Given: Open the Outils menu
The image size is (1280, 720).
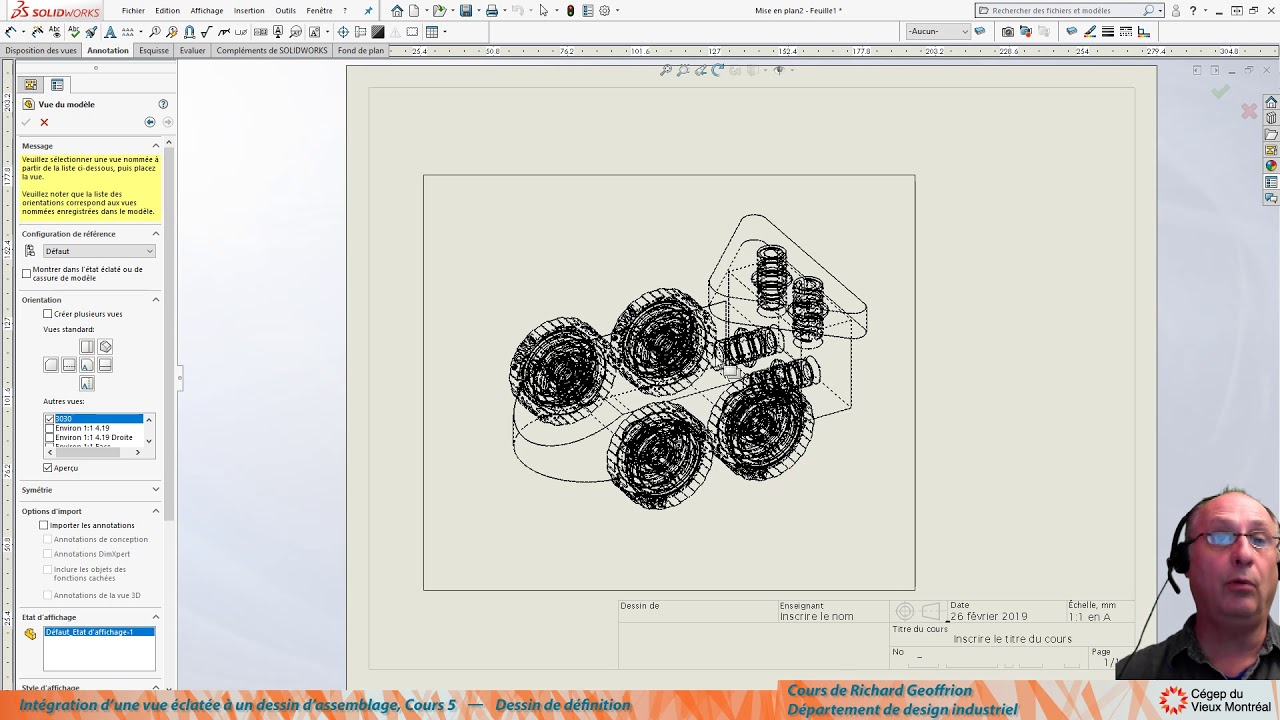Looking at the screenshot, I should point(286,10).
